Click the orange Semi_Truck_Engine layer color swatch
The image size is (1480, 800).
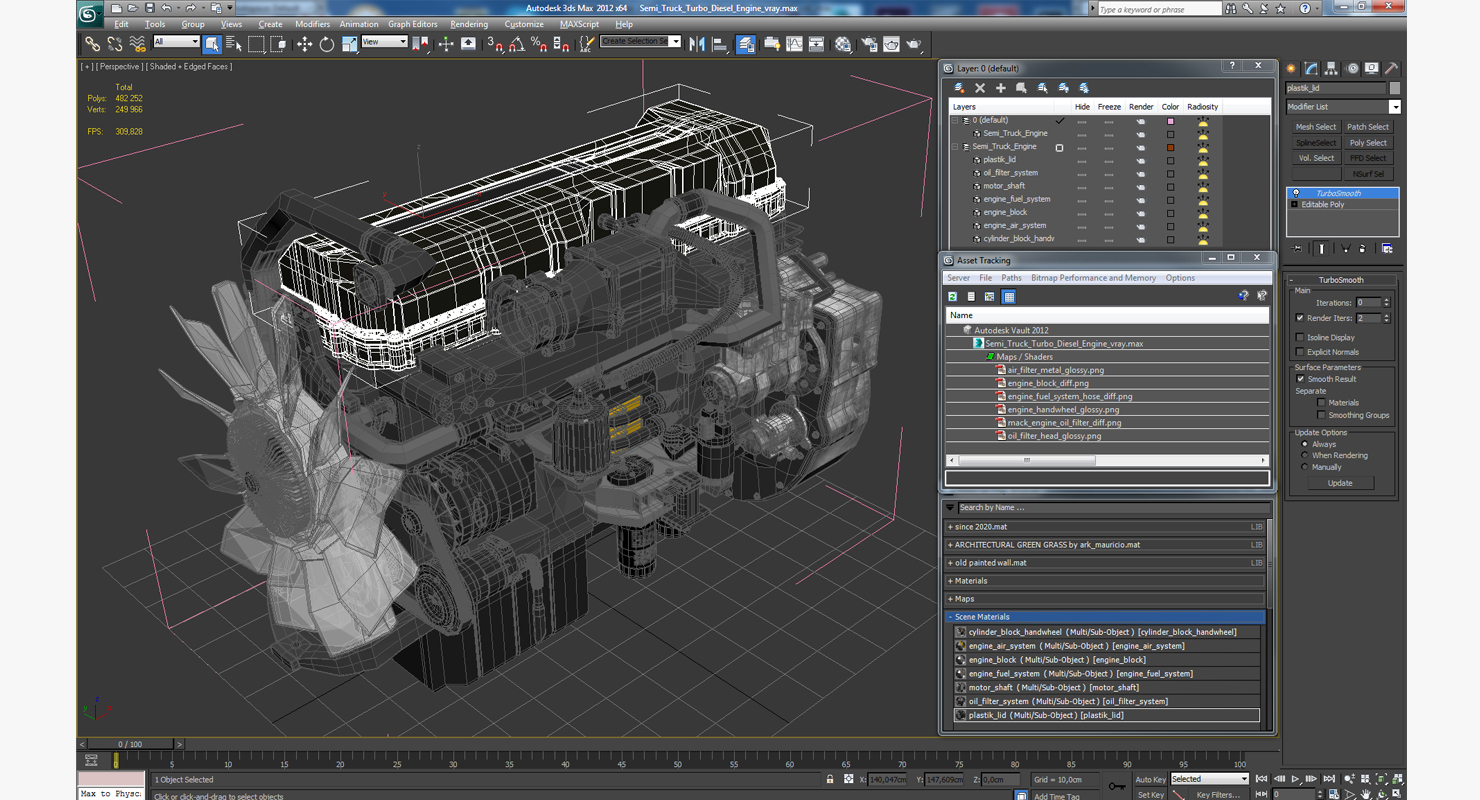tap(1170, 147)
